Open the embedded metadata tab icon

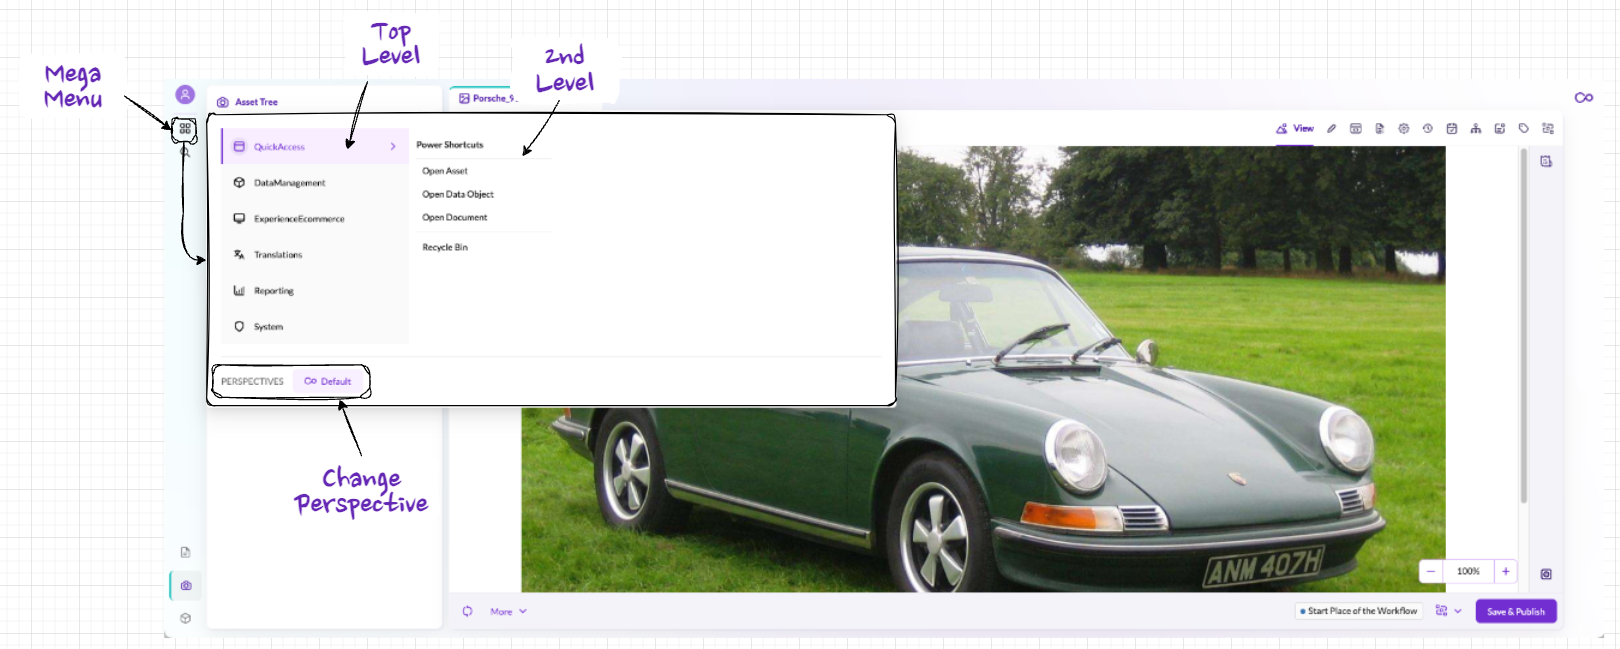(1356, 128)
